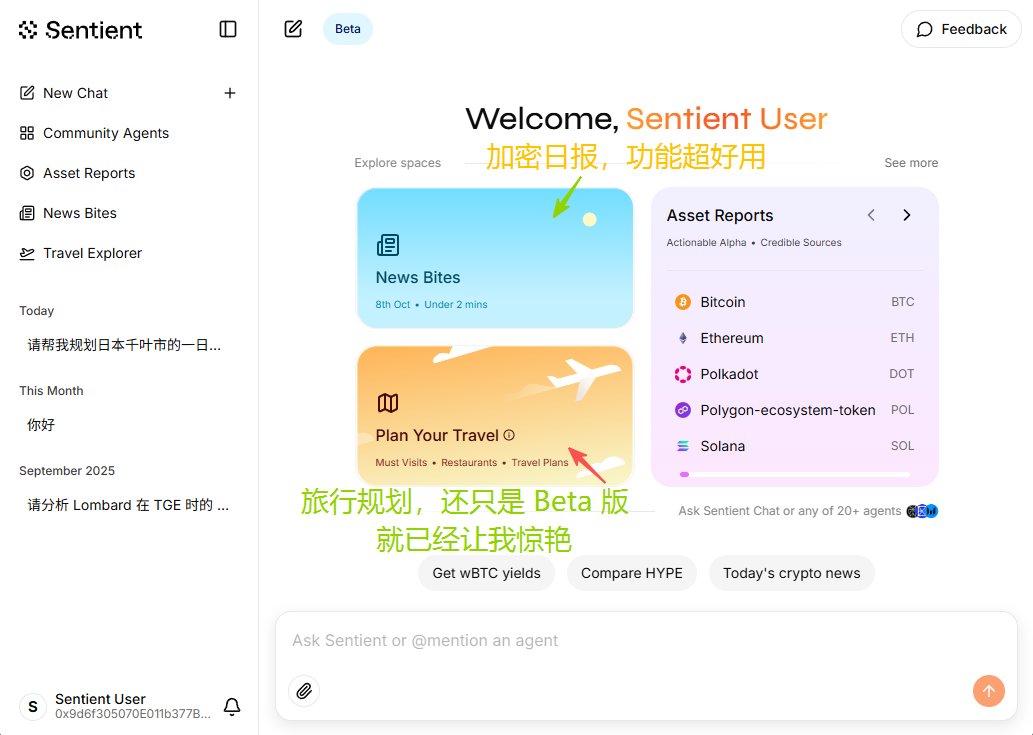1033x735 pixels.
Task: Click the See more link
Action: pos(910,163)
